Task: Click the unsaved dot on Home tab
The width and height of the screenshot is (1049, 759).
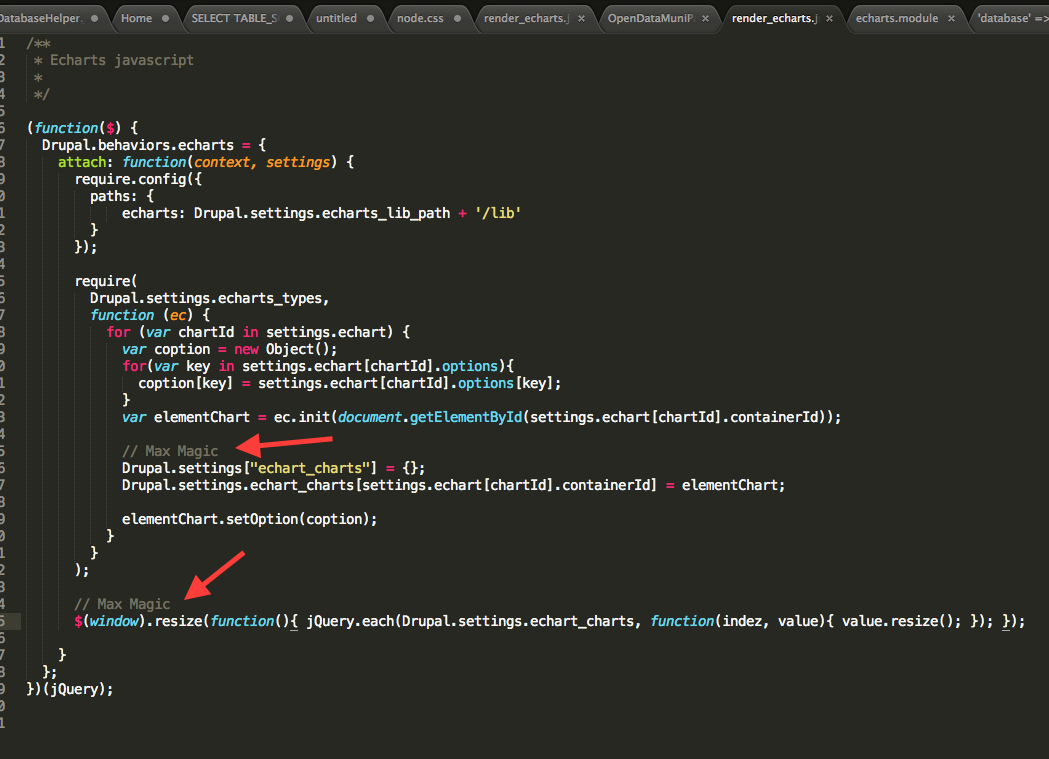Action: point(170,18)
